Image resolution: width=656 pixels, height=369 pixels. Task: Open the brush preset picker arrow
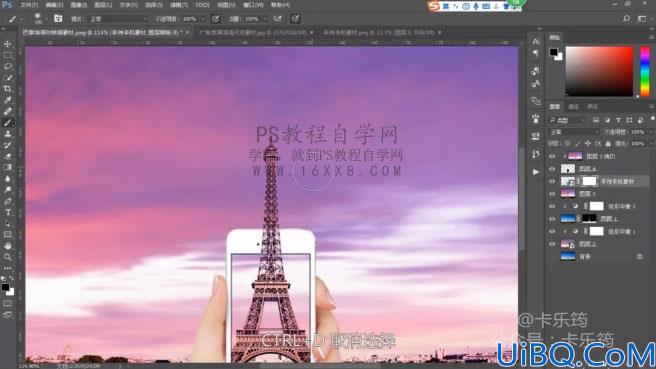coord(46,19)
